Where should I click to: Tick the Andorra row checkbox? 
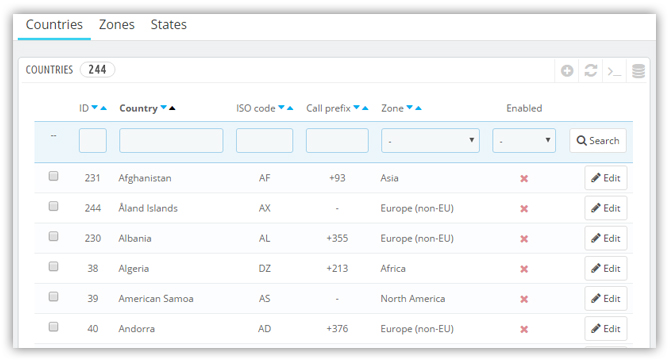tap(53, 327)
